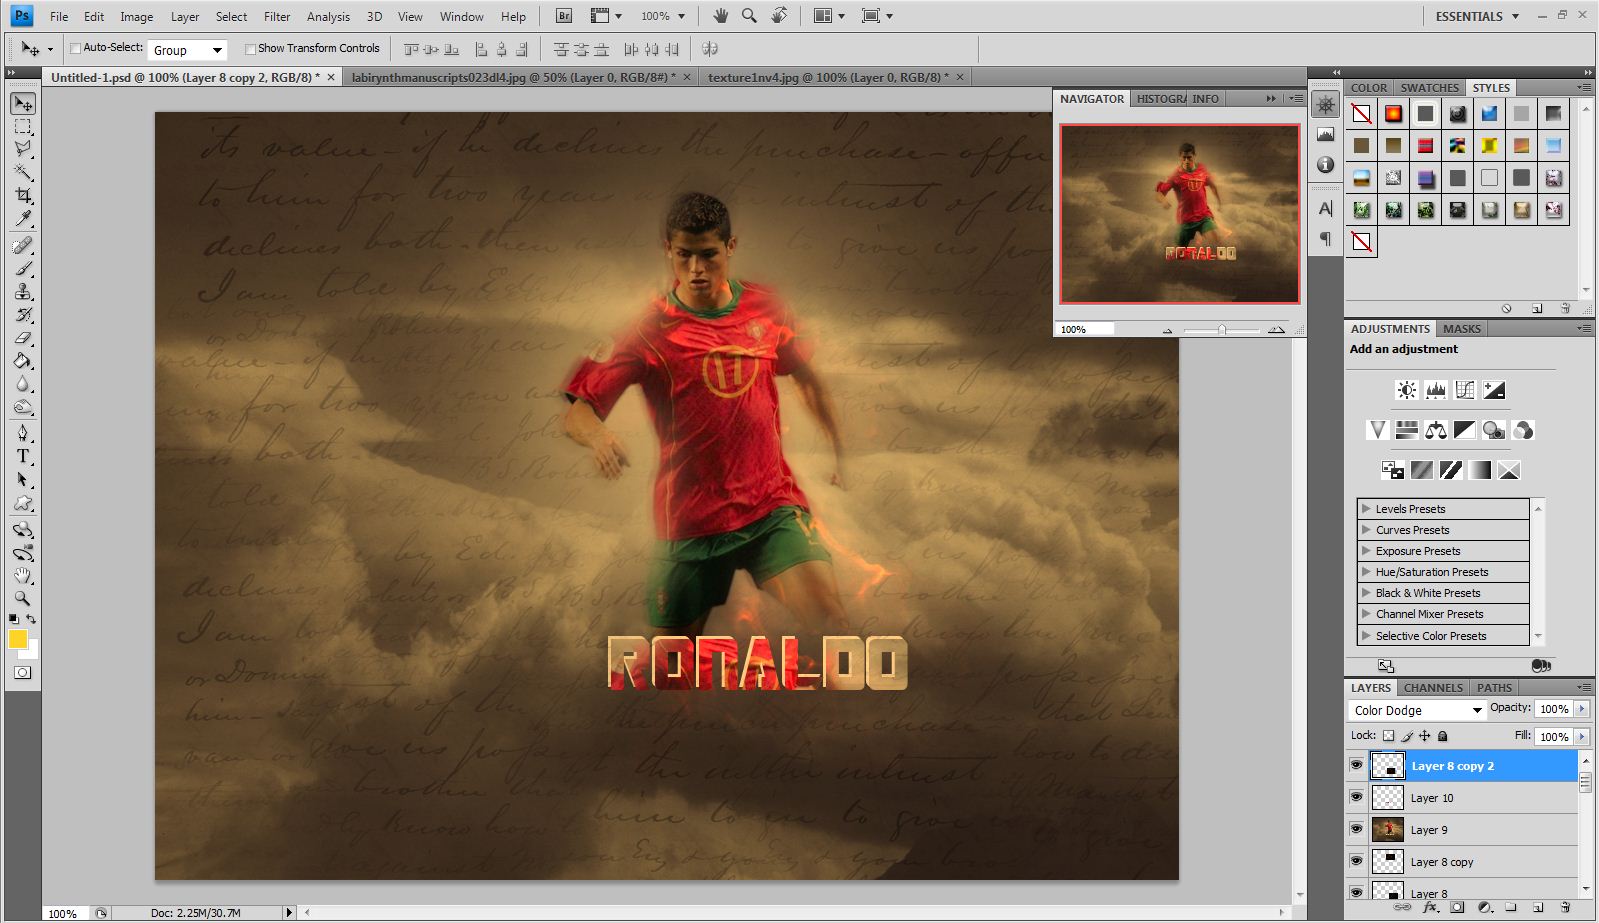Switch to the Masks tab
This screenshot has width=1599, height=923.
[1461, 329]
